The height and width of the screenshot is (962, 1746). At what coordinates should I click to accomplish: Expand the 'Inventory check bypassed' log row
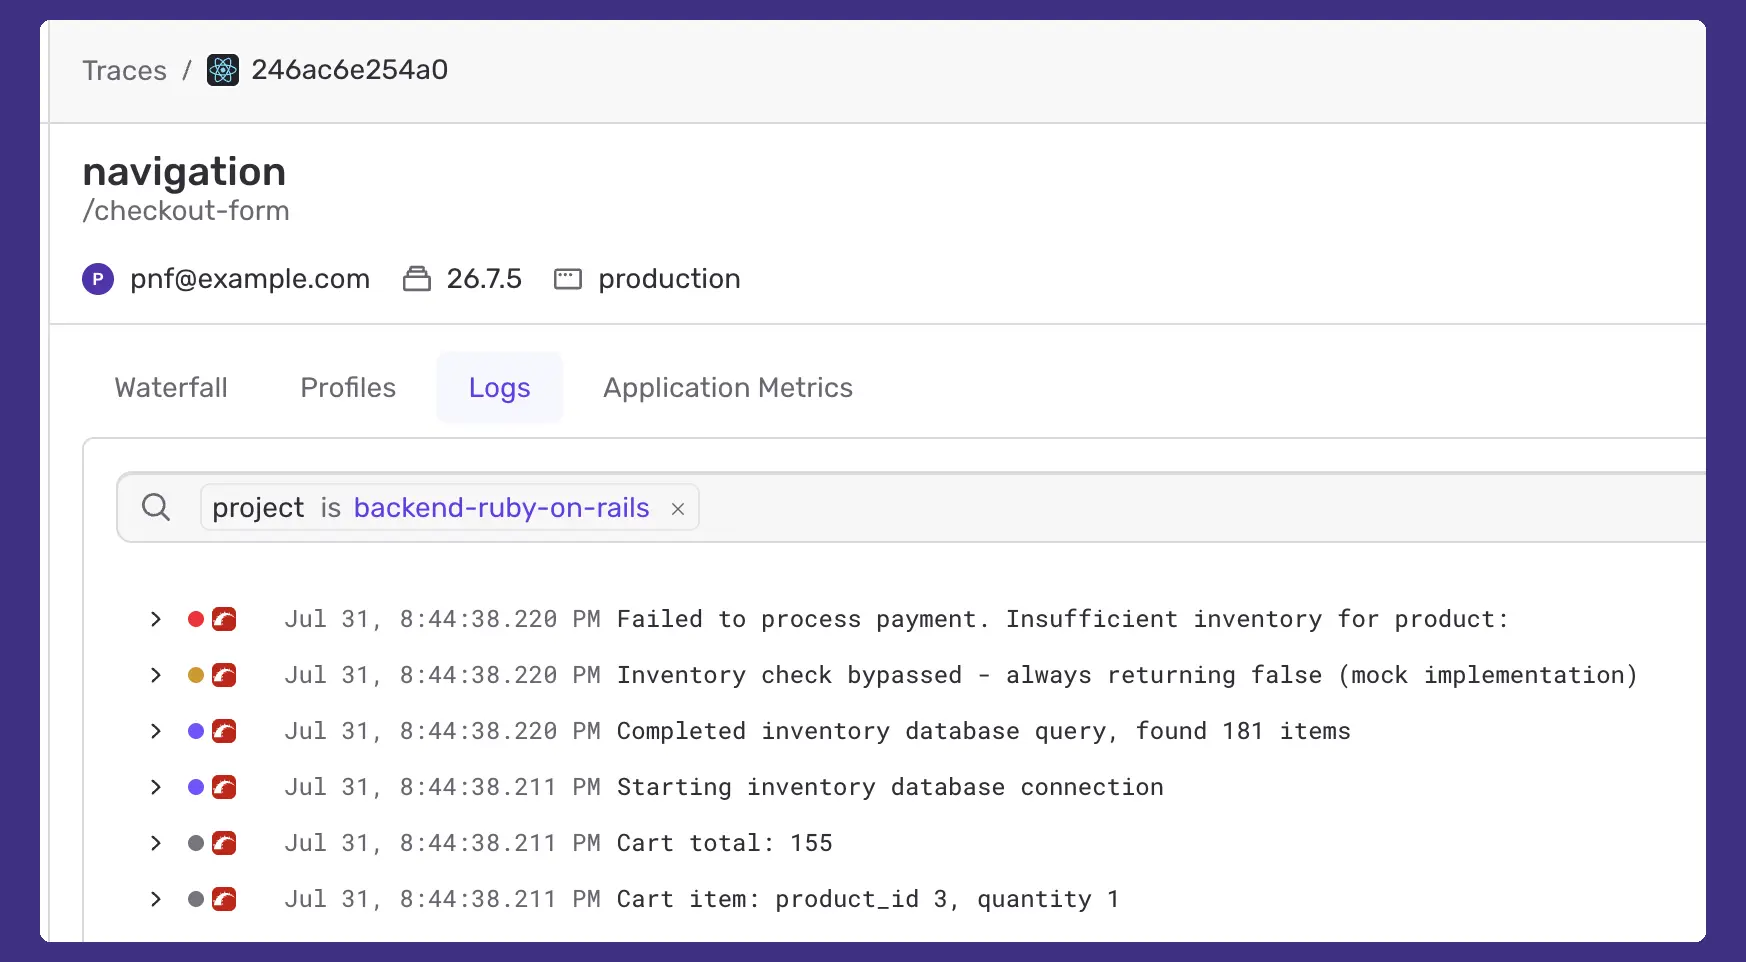(156, 675)
